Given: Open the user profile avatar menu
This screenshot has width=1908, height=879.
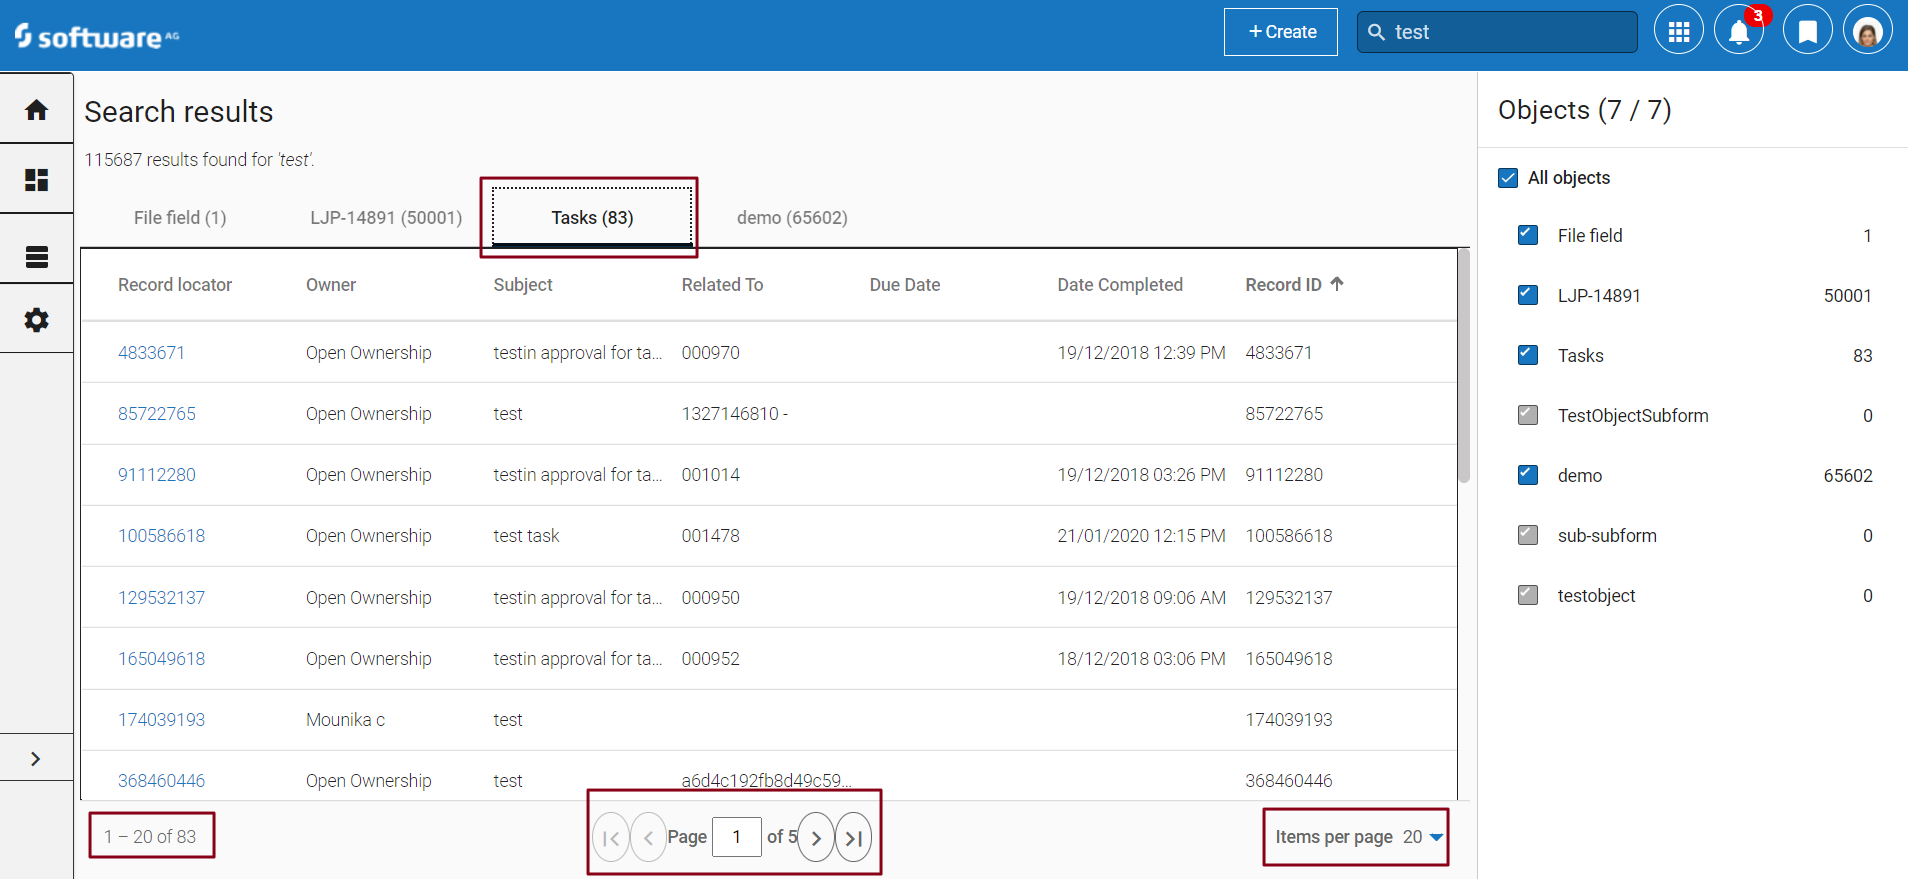Looking at the screenshot, I should pos(1868,30).
